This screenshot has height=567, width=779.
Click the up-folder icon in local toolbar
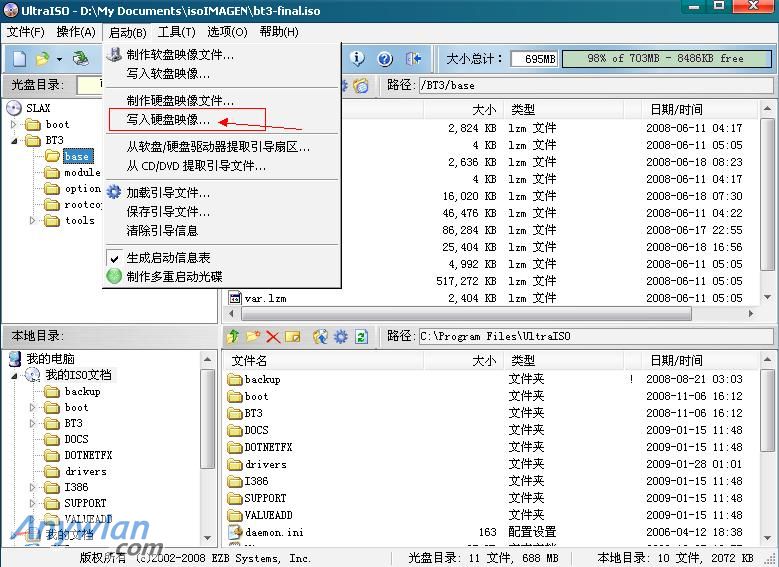pos(233,336)
